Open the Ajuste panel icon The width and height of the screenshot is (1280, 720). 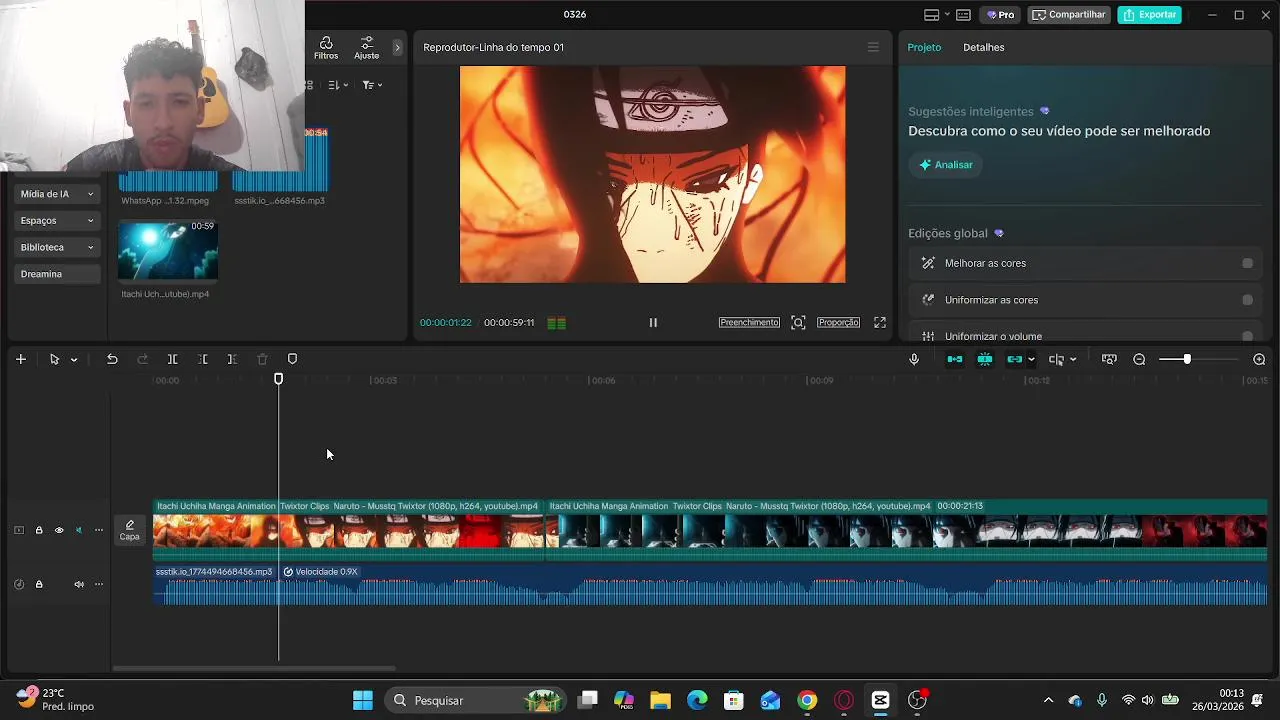click(x=367, y=48)
